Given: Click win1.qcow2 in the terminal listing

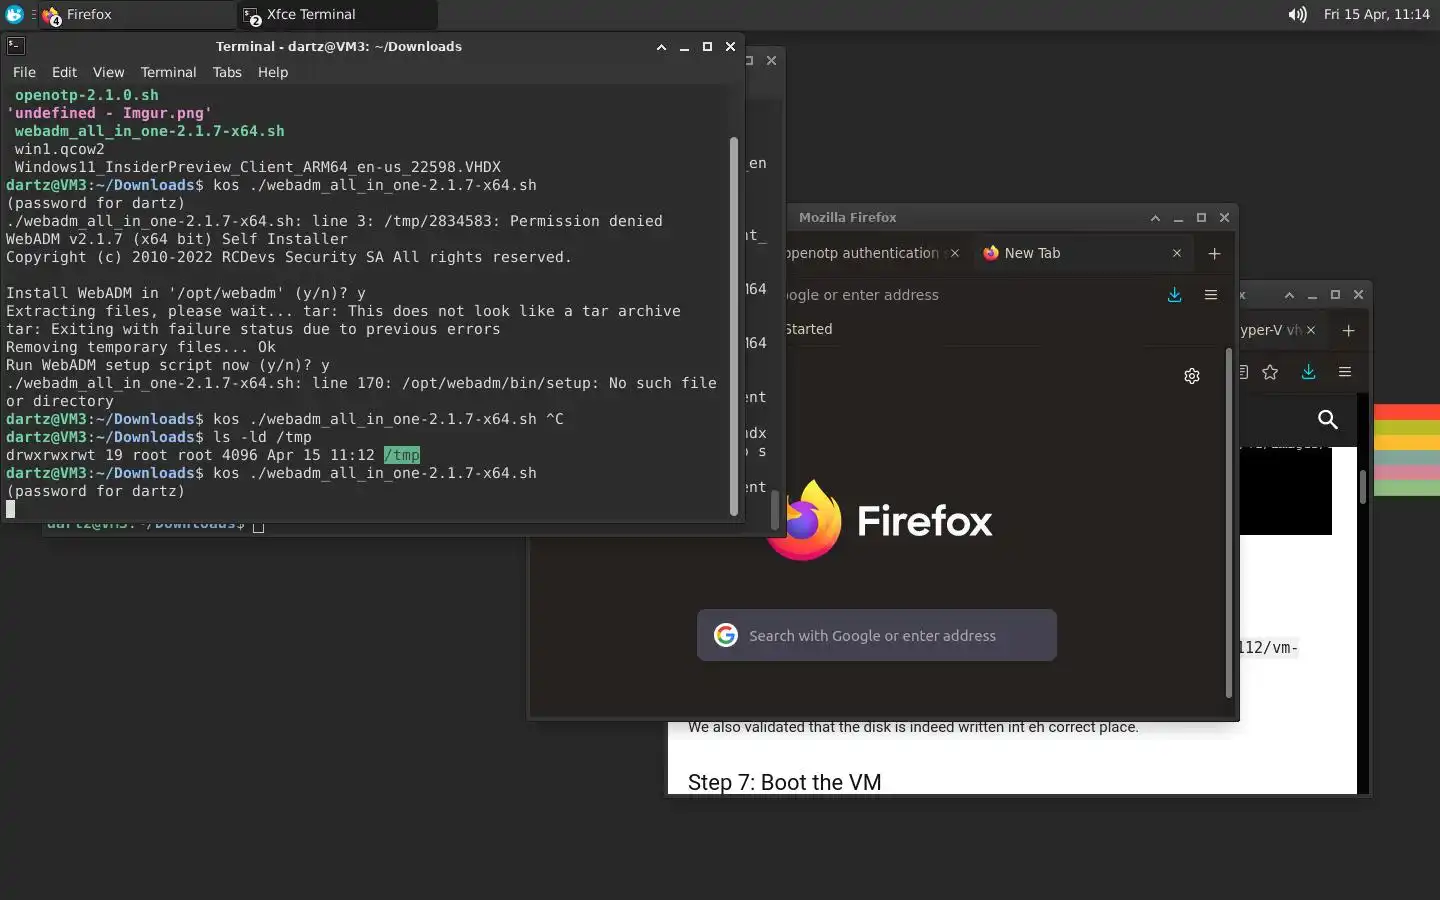Looking at the screenshot, I should (x=59, y=149).
